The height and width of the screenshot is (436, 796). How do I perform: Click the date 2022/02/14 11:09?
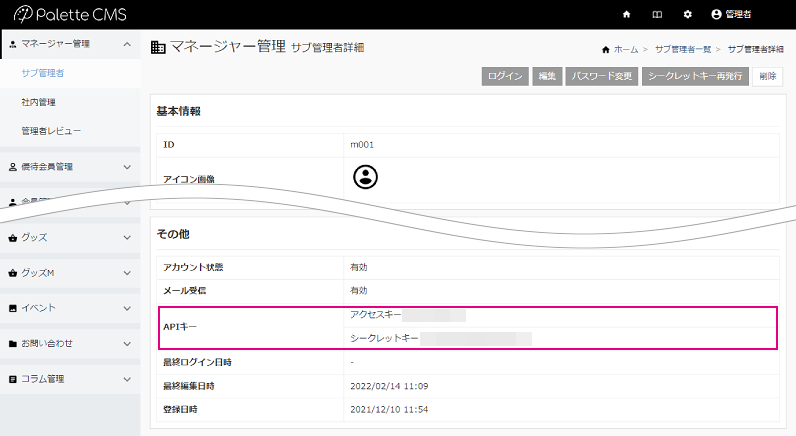(x=389, y=386)
